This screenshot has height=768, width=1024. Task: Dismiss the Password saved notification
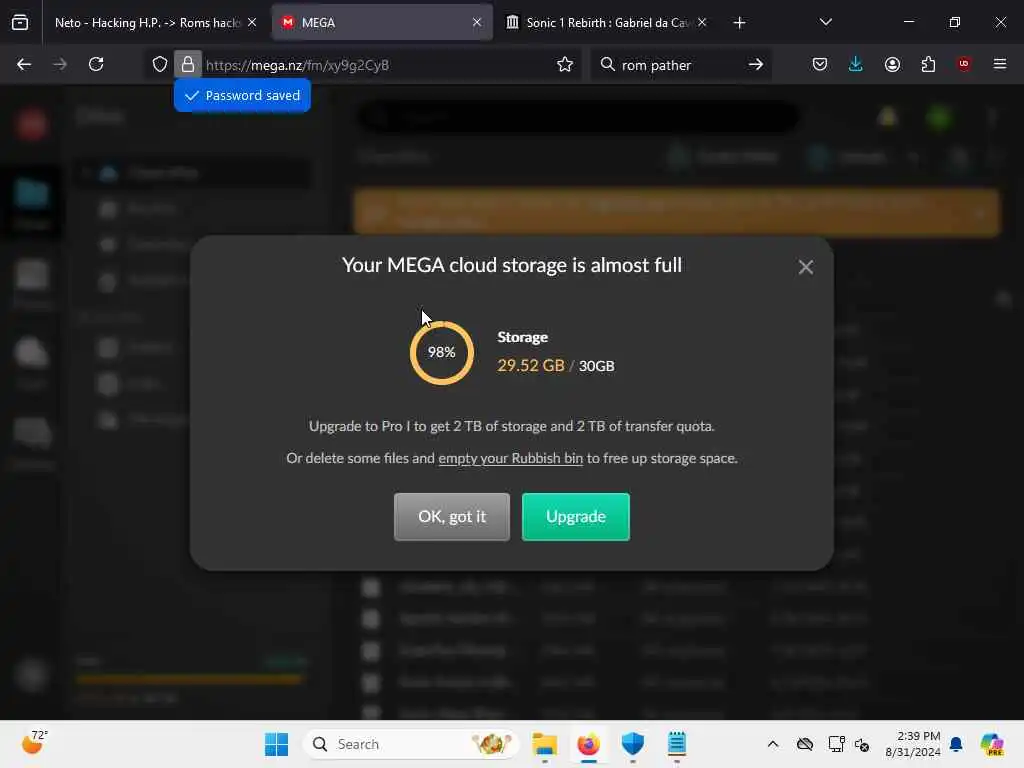coord(242,95)
